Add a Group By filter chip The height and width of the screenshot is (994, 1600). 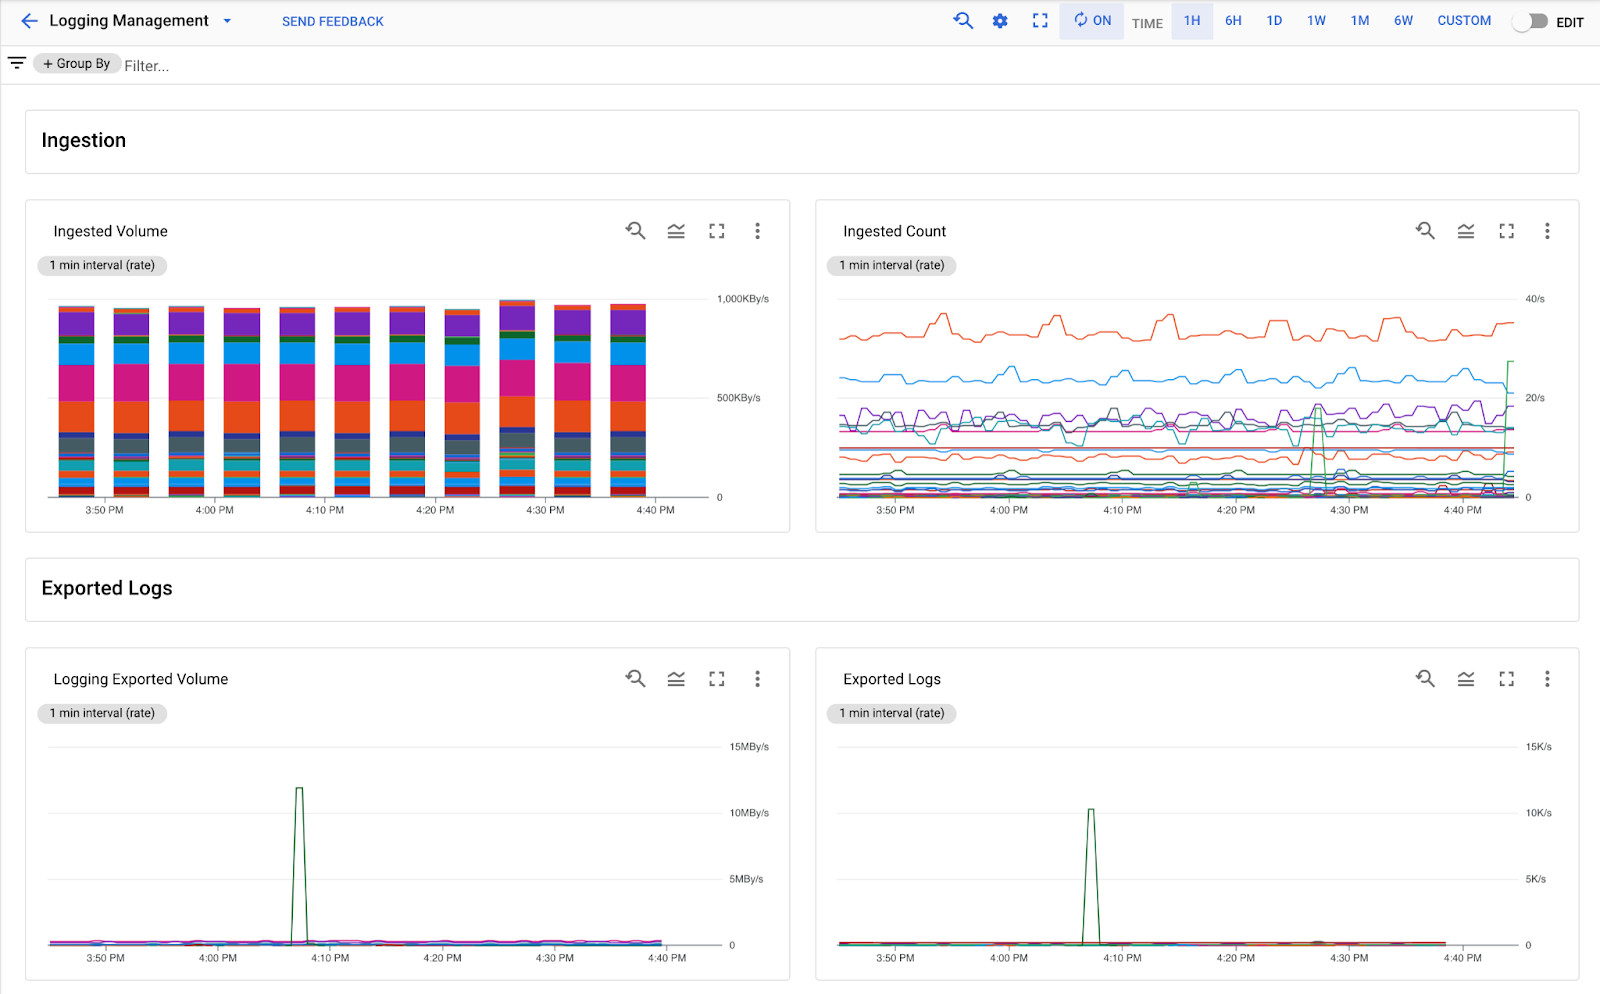click(77, 63)
